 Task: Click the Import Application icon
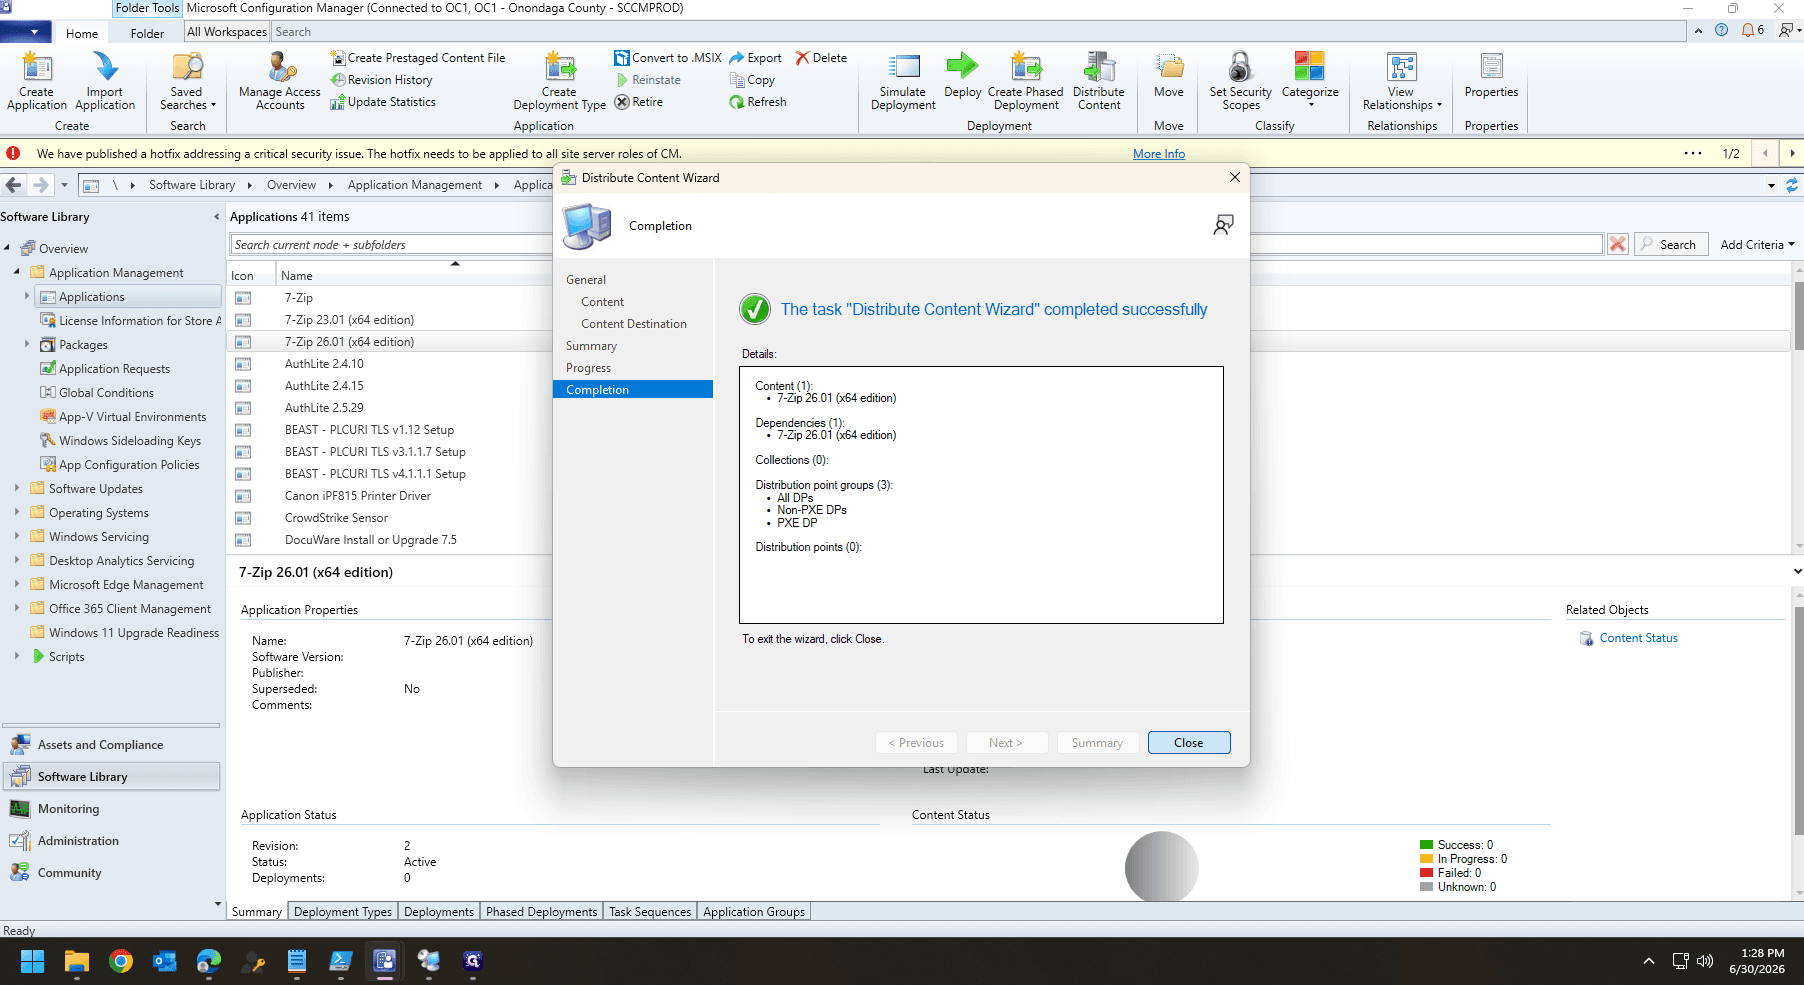[x=105, y=81]
